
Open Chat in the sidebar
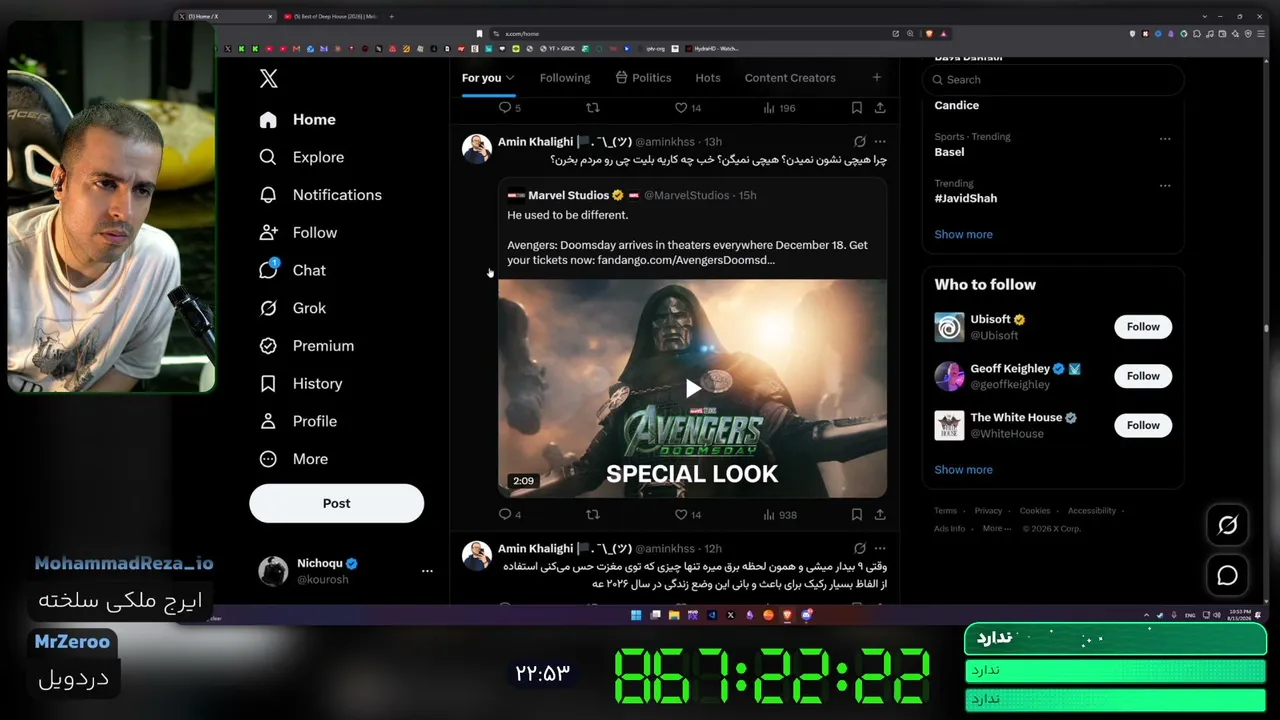pyautogui.click(x=292, y=270)
